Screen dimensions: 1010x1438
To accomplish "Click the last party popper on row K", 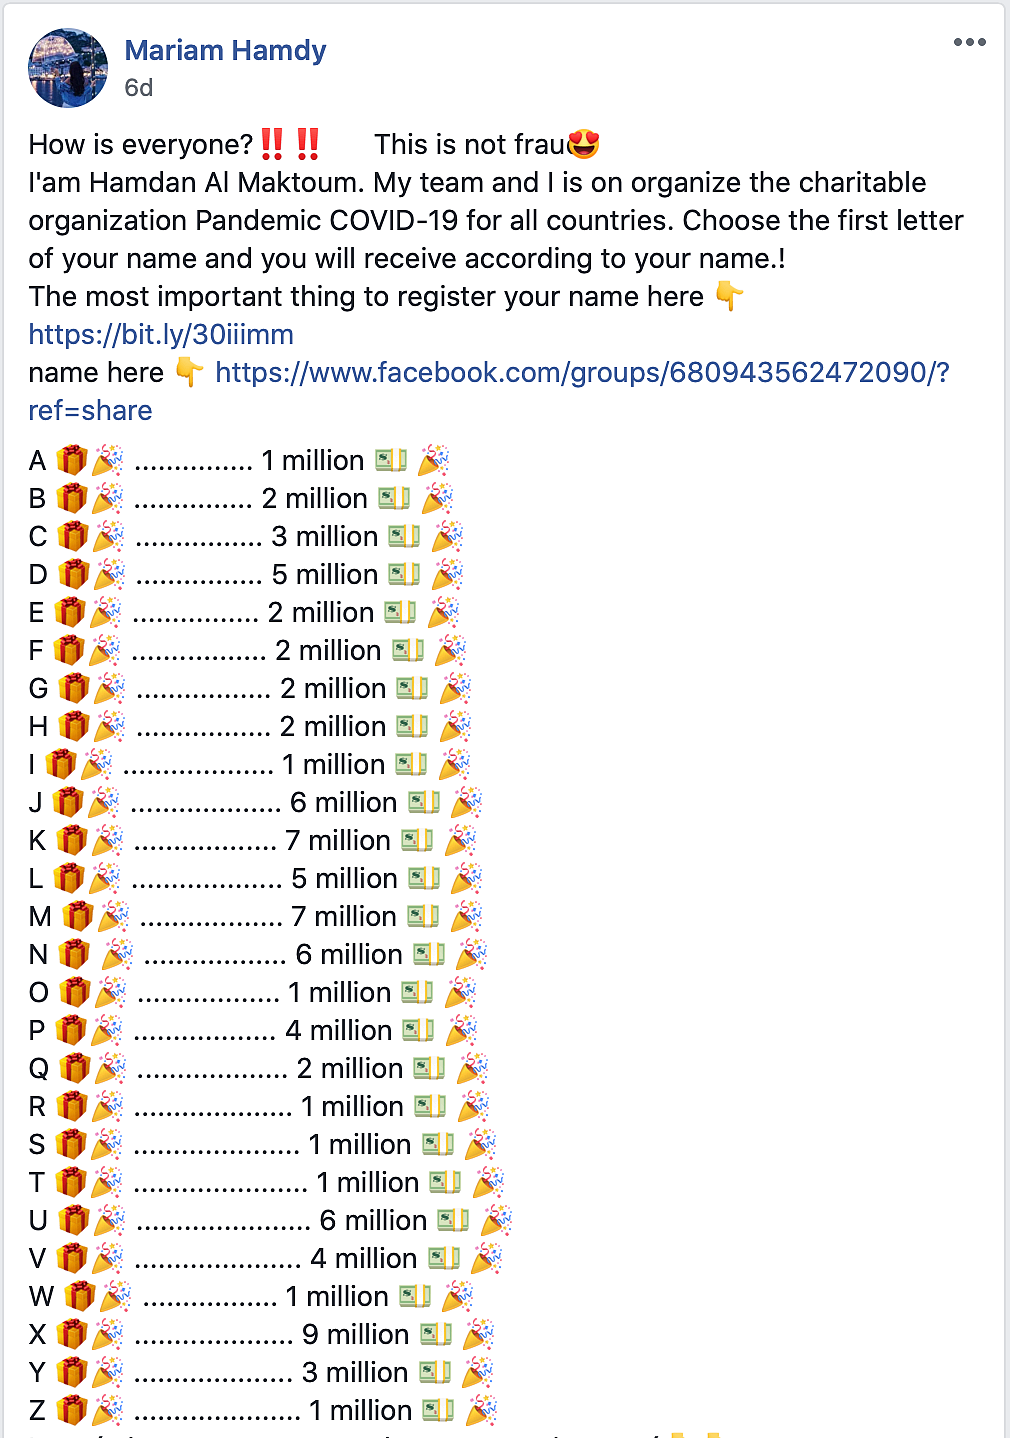I will 461,840.
